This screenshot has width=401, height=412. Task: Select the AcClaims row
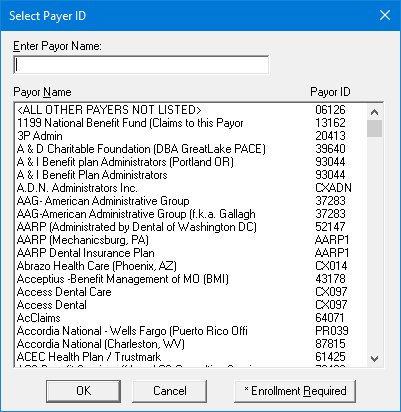[191, 318]
